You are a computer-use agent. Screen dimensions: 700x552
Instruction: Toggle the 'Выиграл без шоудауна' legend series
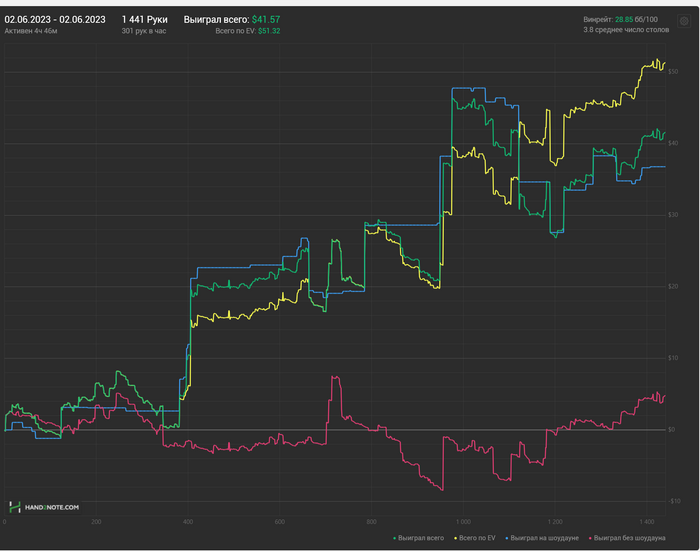(627, 538)
